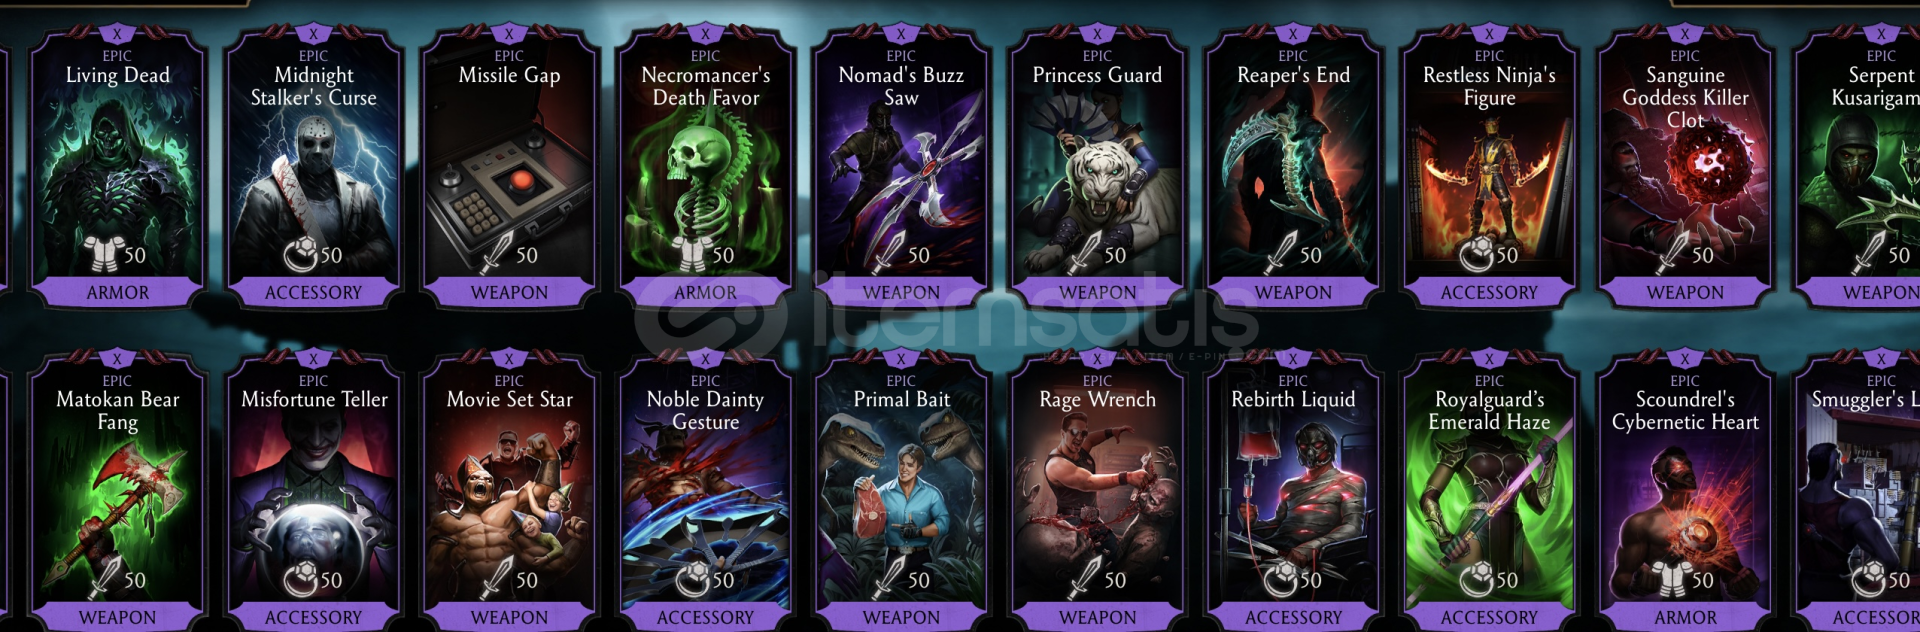This screenshot has height=632, width=1920.
Task: Click the sword icon on Princess Guard
Action: coord(1084,252)
